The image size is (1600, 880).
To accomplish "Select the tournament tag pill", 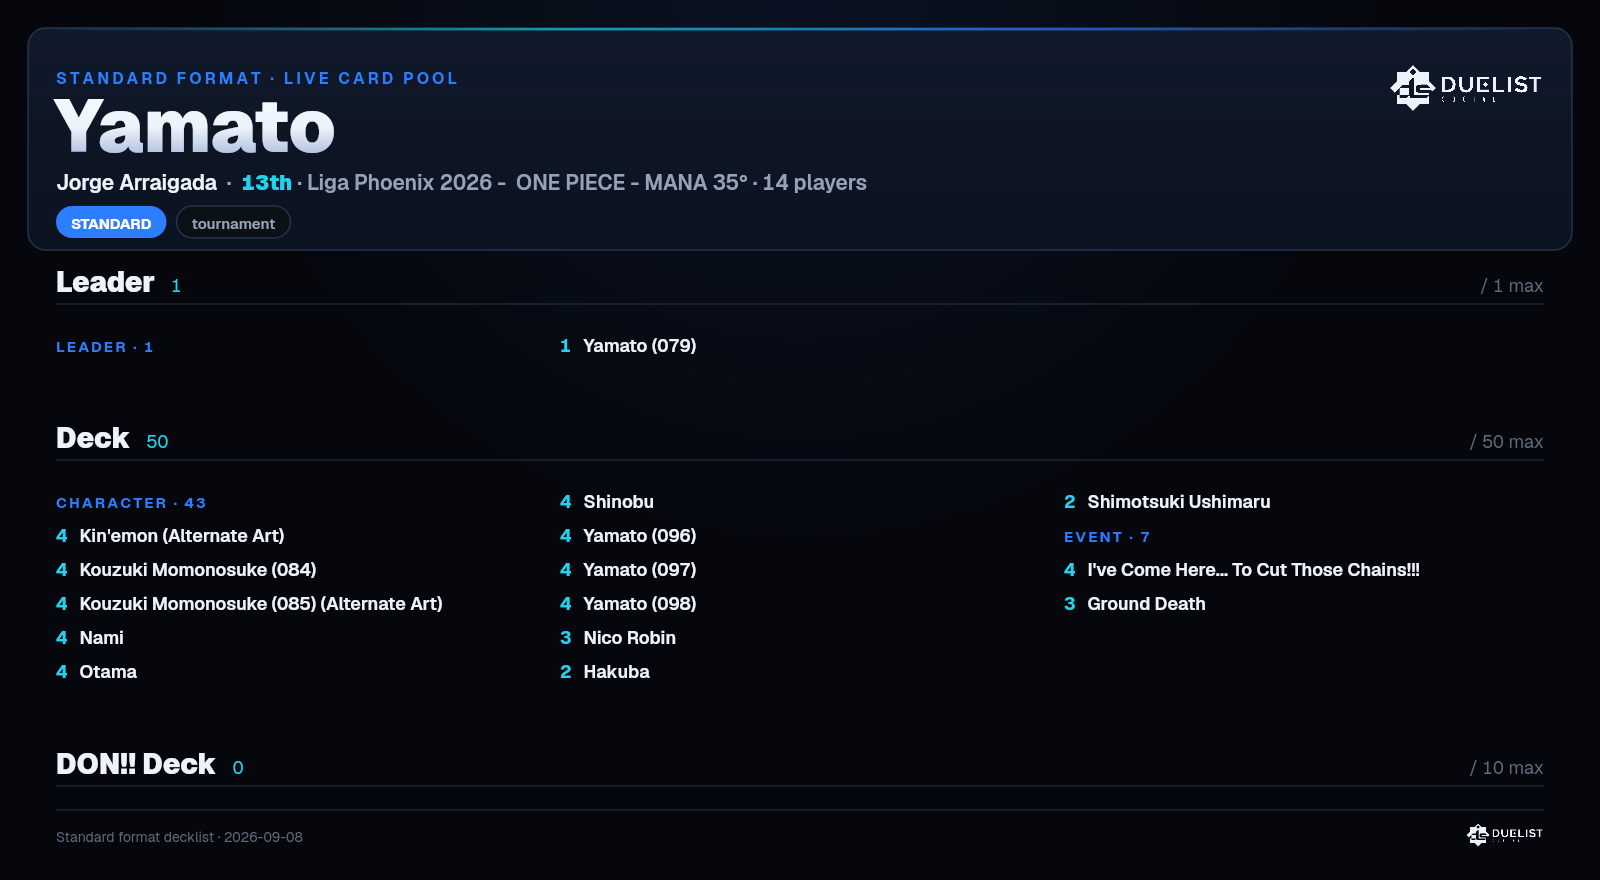I will [x=233, y=223].
